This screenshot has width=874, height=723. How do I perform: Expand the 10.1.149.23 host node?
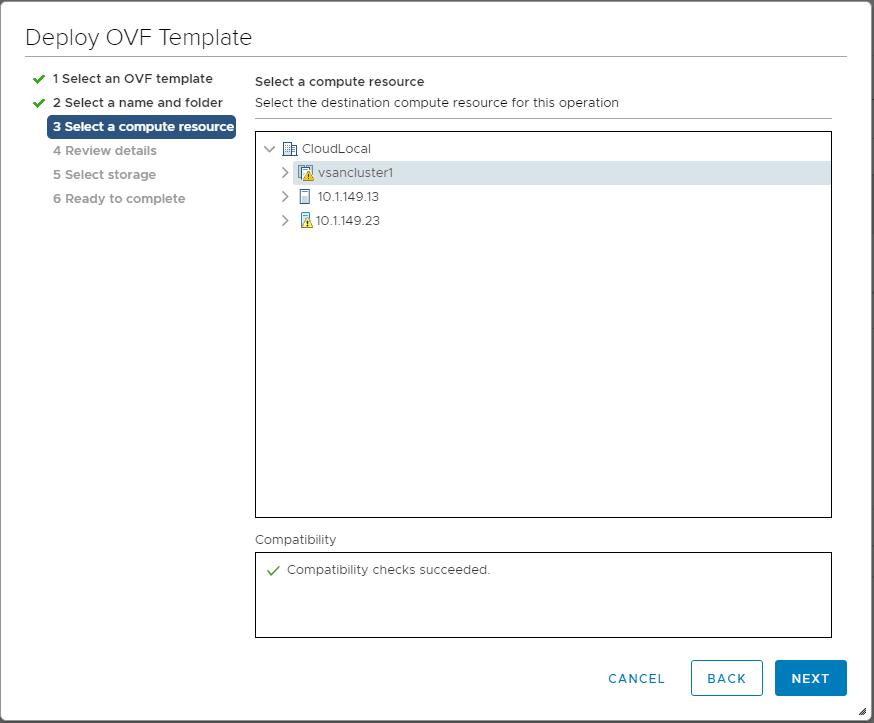(285, 221)
